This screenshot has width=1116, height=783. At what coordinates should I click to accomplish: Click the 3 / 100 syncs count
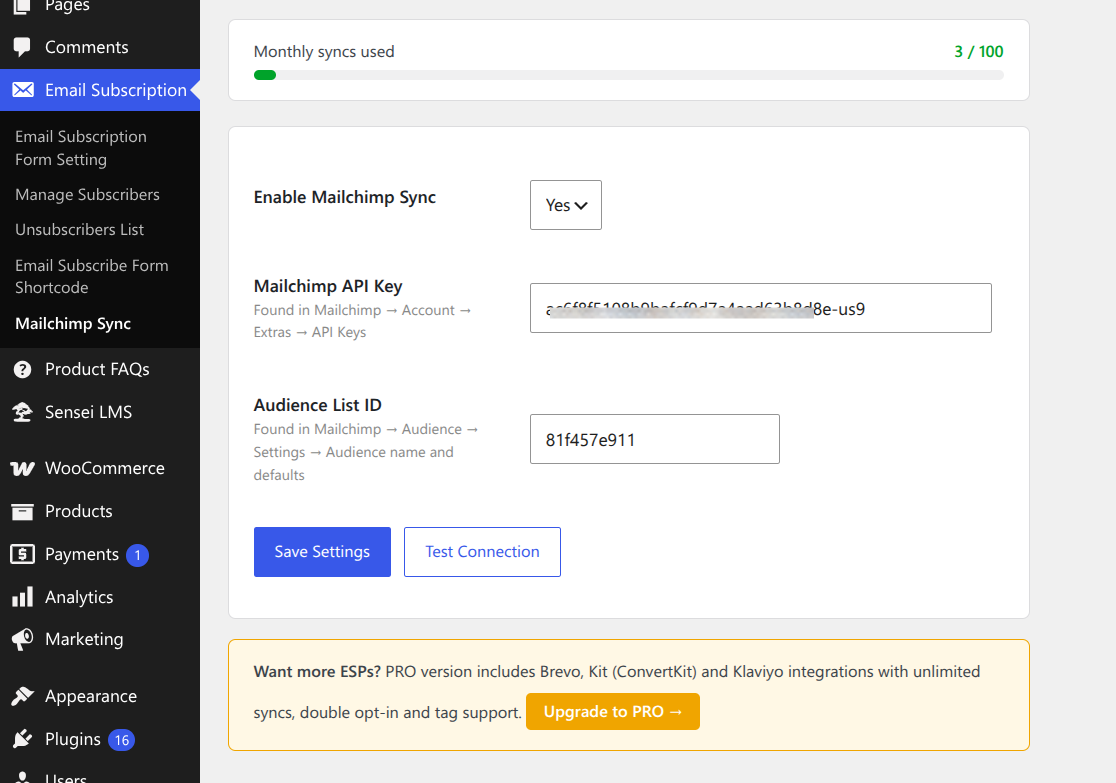979,52
